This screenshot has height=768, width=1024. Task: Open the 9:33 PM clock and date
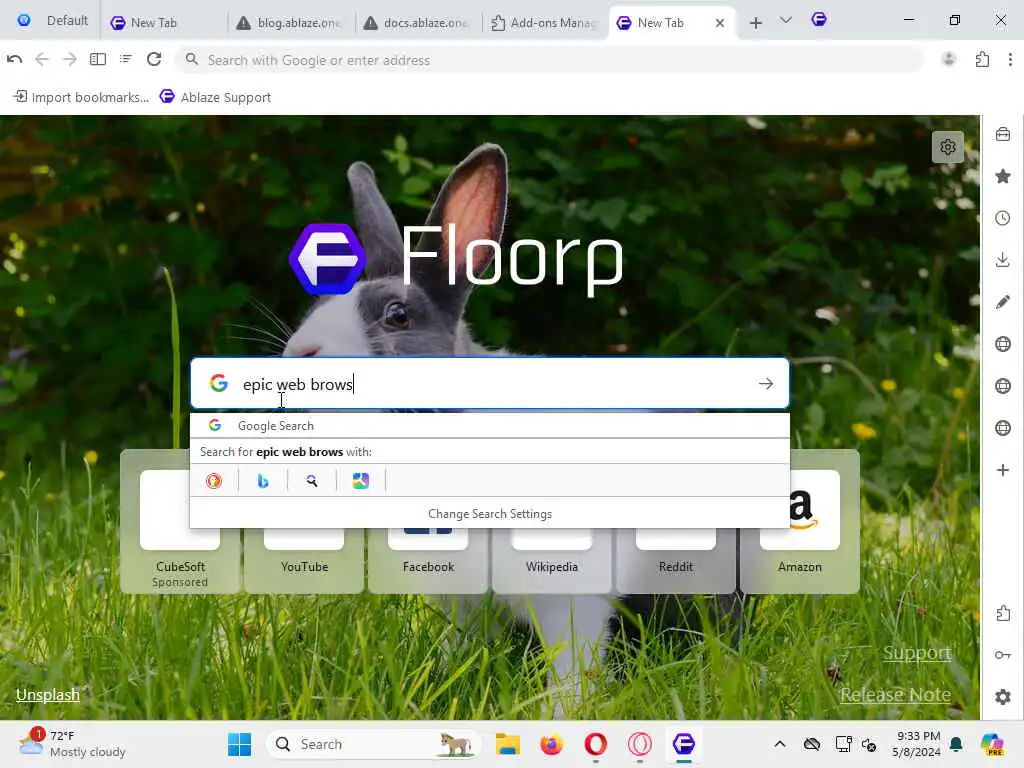click(918, 744)
